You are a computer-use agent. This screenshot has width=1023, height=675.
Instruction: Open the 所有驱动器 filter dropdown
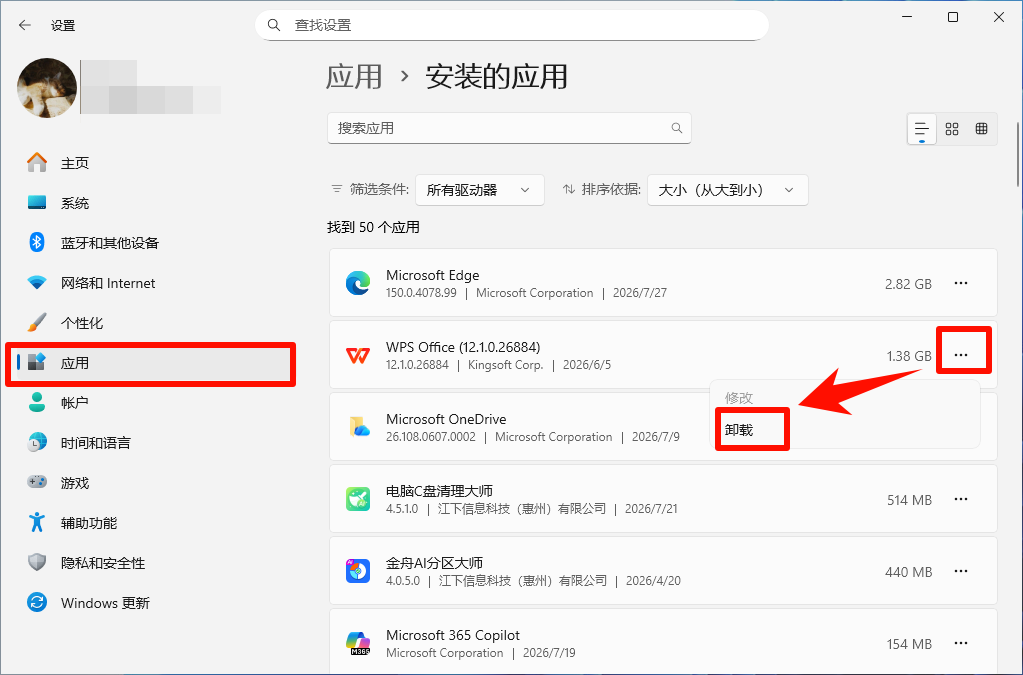pos(480,190)
